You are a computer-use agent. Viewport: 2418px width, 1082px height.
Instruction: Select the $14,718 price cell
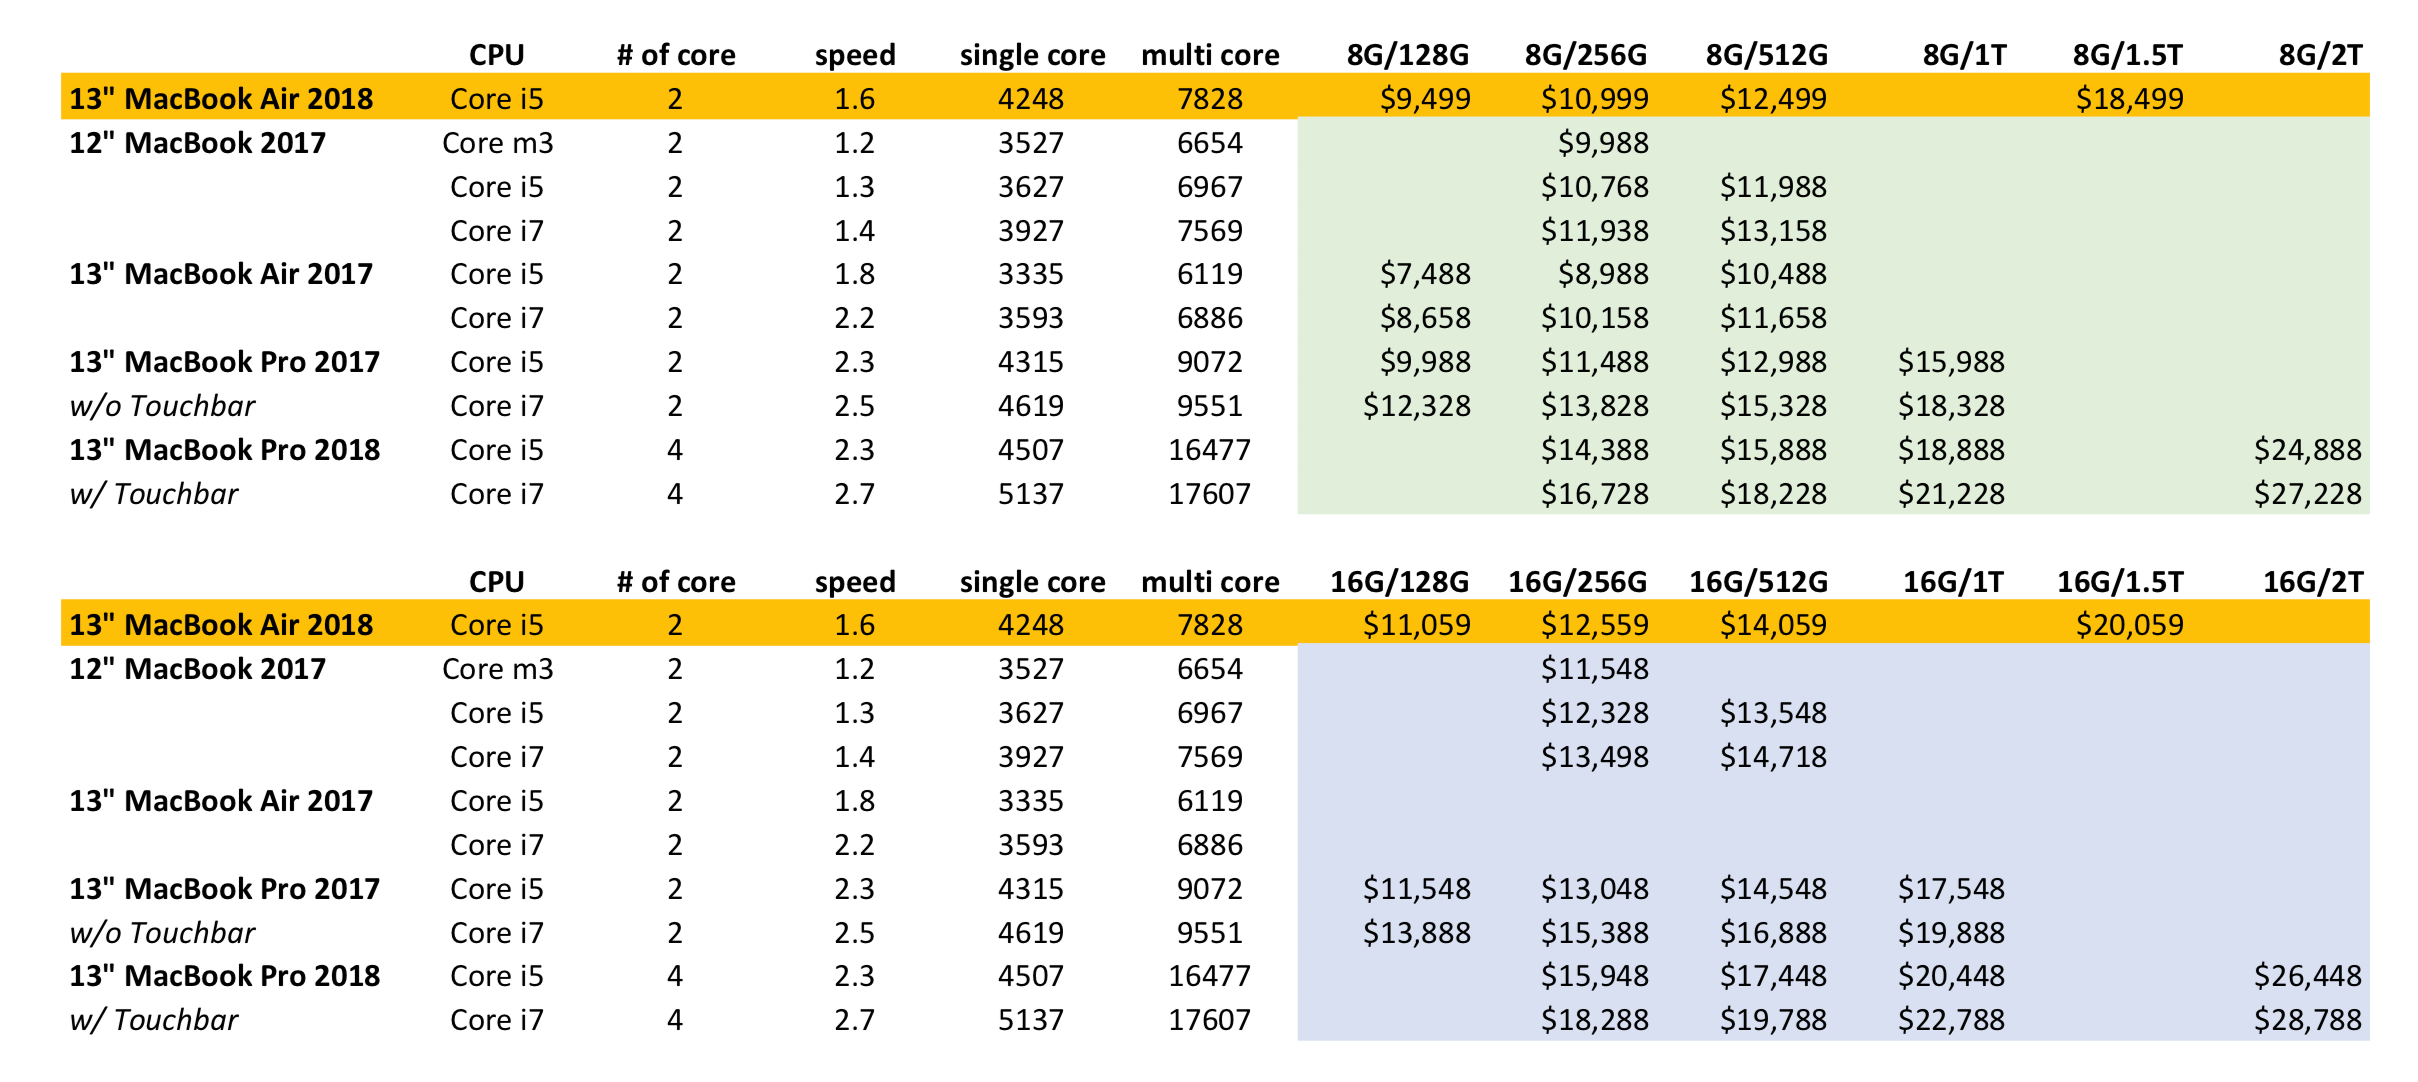[1773, 757]
